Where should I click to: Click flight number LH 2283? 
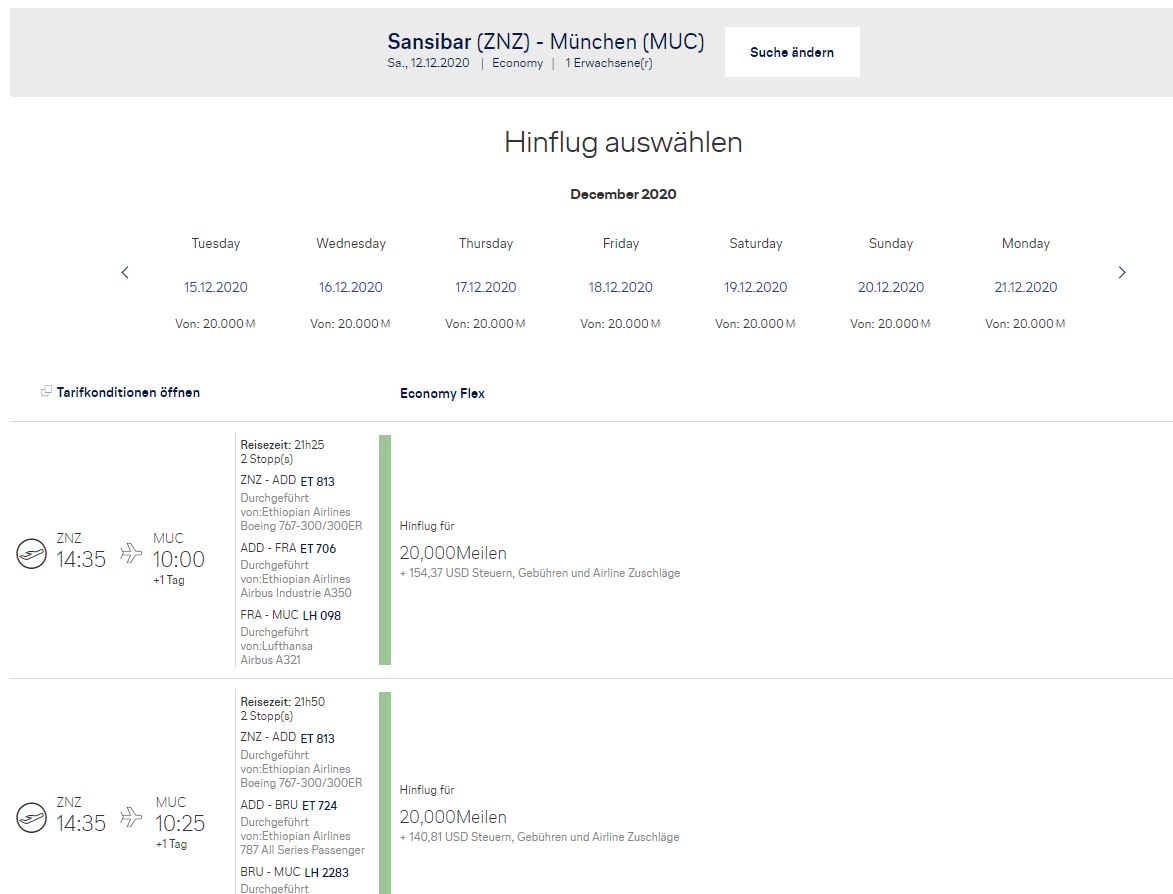tap(326, 872)
